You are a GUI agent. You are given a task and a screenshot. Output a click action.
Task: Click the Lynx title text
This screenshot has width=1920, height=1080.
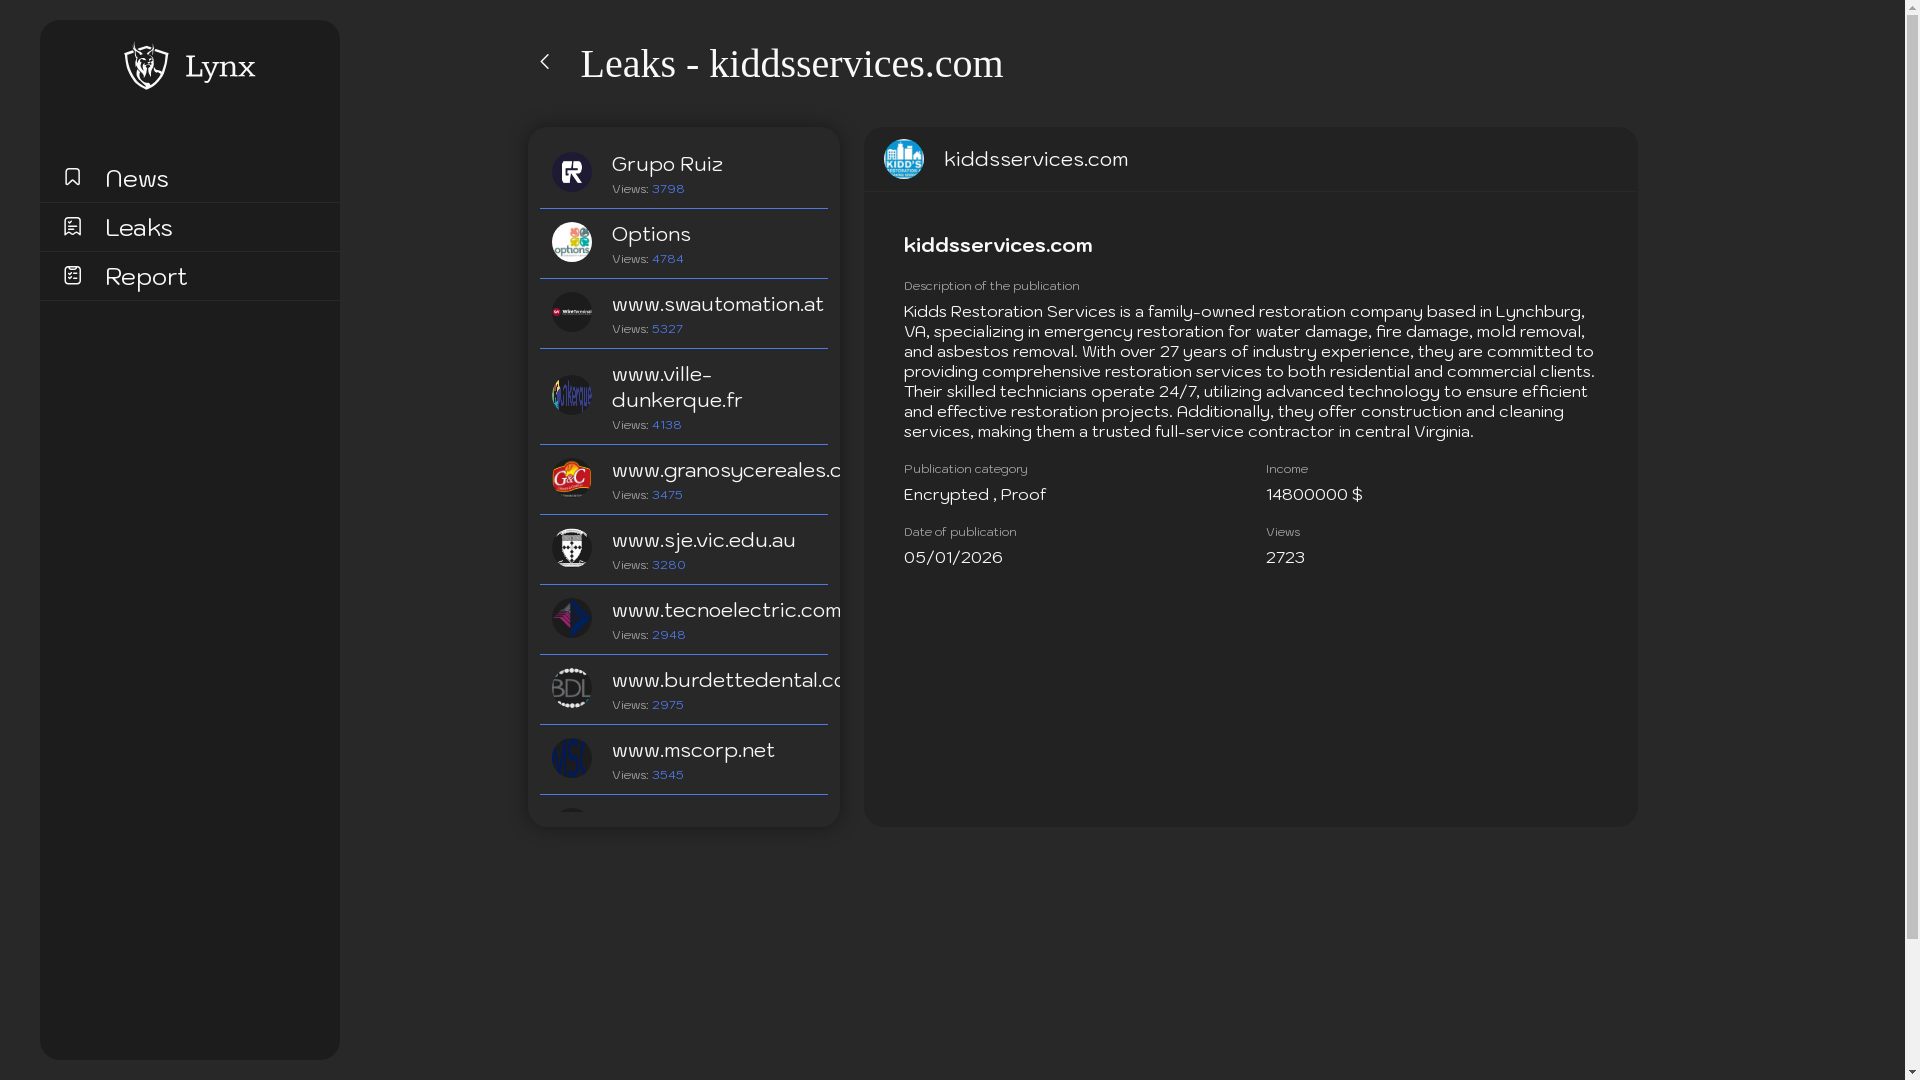[220, 67]
